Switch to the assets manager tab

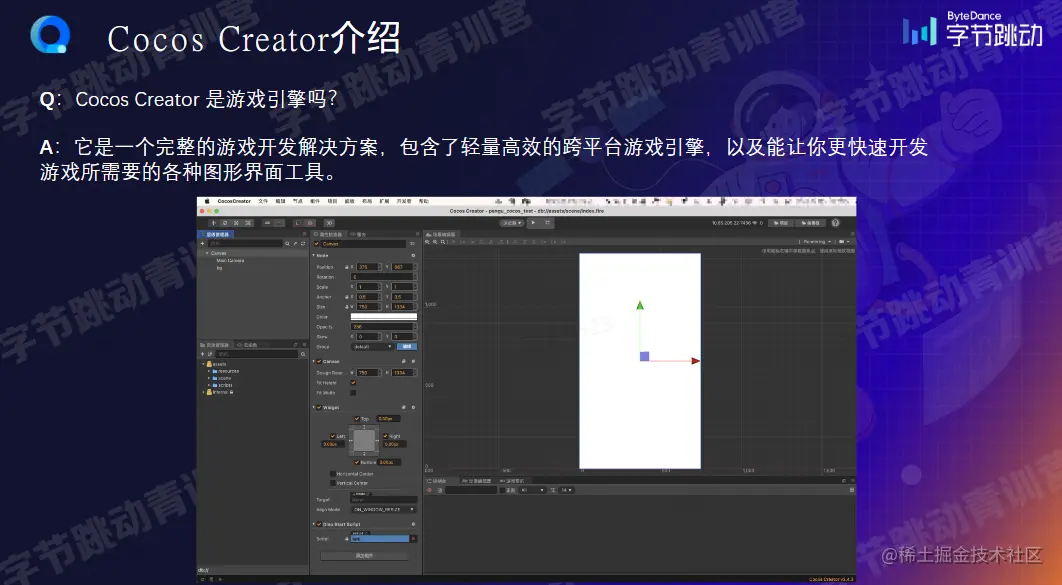(215, 345)
